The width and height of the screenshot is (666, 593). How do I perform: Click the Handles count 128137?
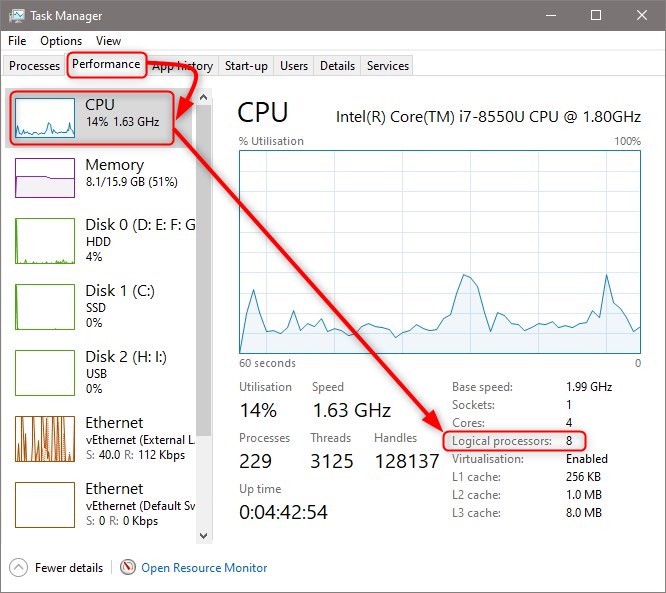(407, 461)
